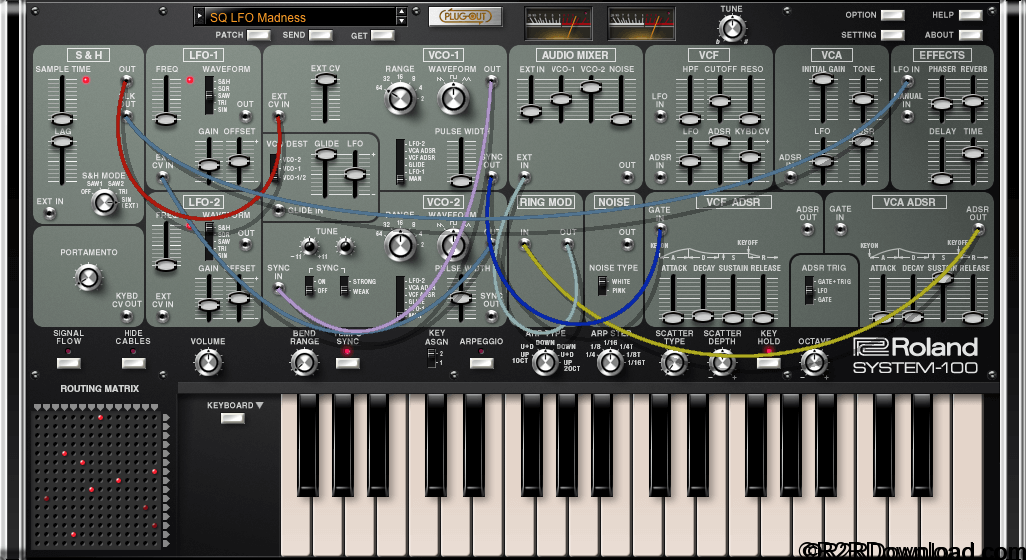The image size is (1026, 560).
Task: Click the VCO-1 WAVEFORM knob
Action: (x=453, y=99)
